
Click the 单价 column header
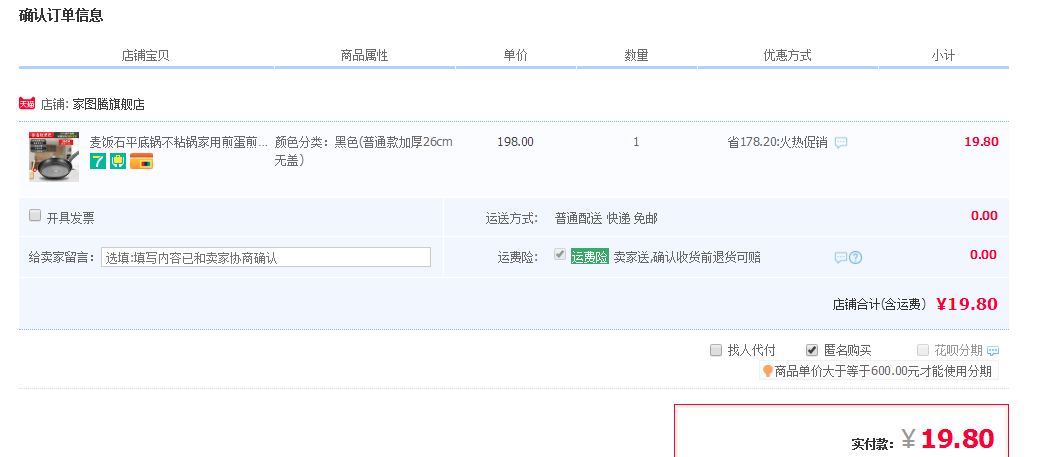pos(516,56)
